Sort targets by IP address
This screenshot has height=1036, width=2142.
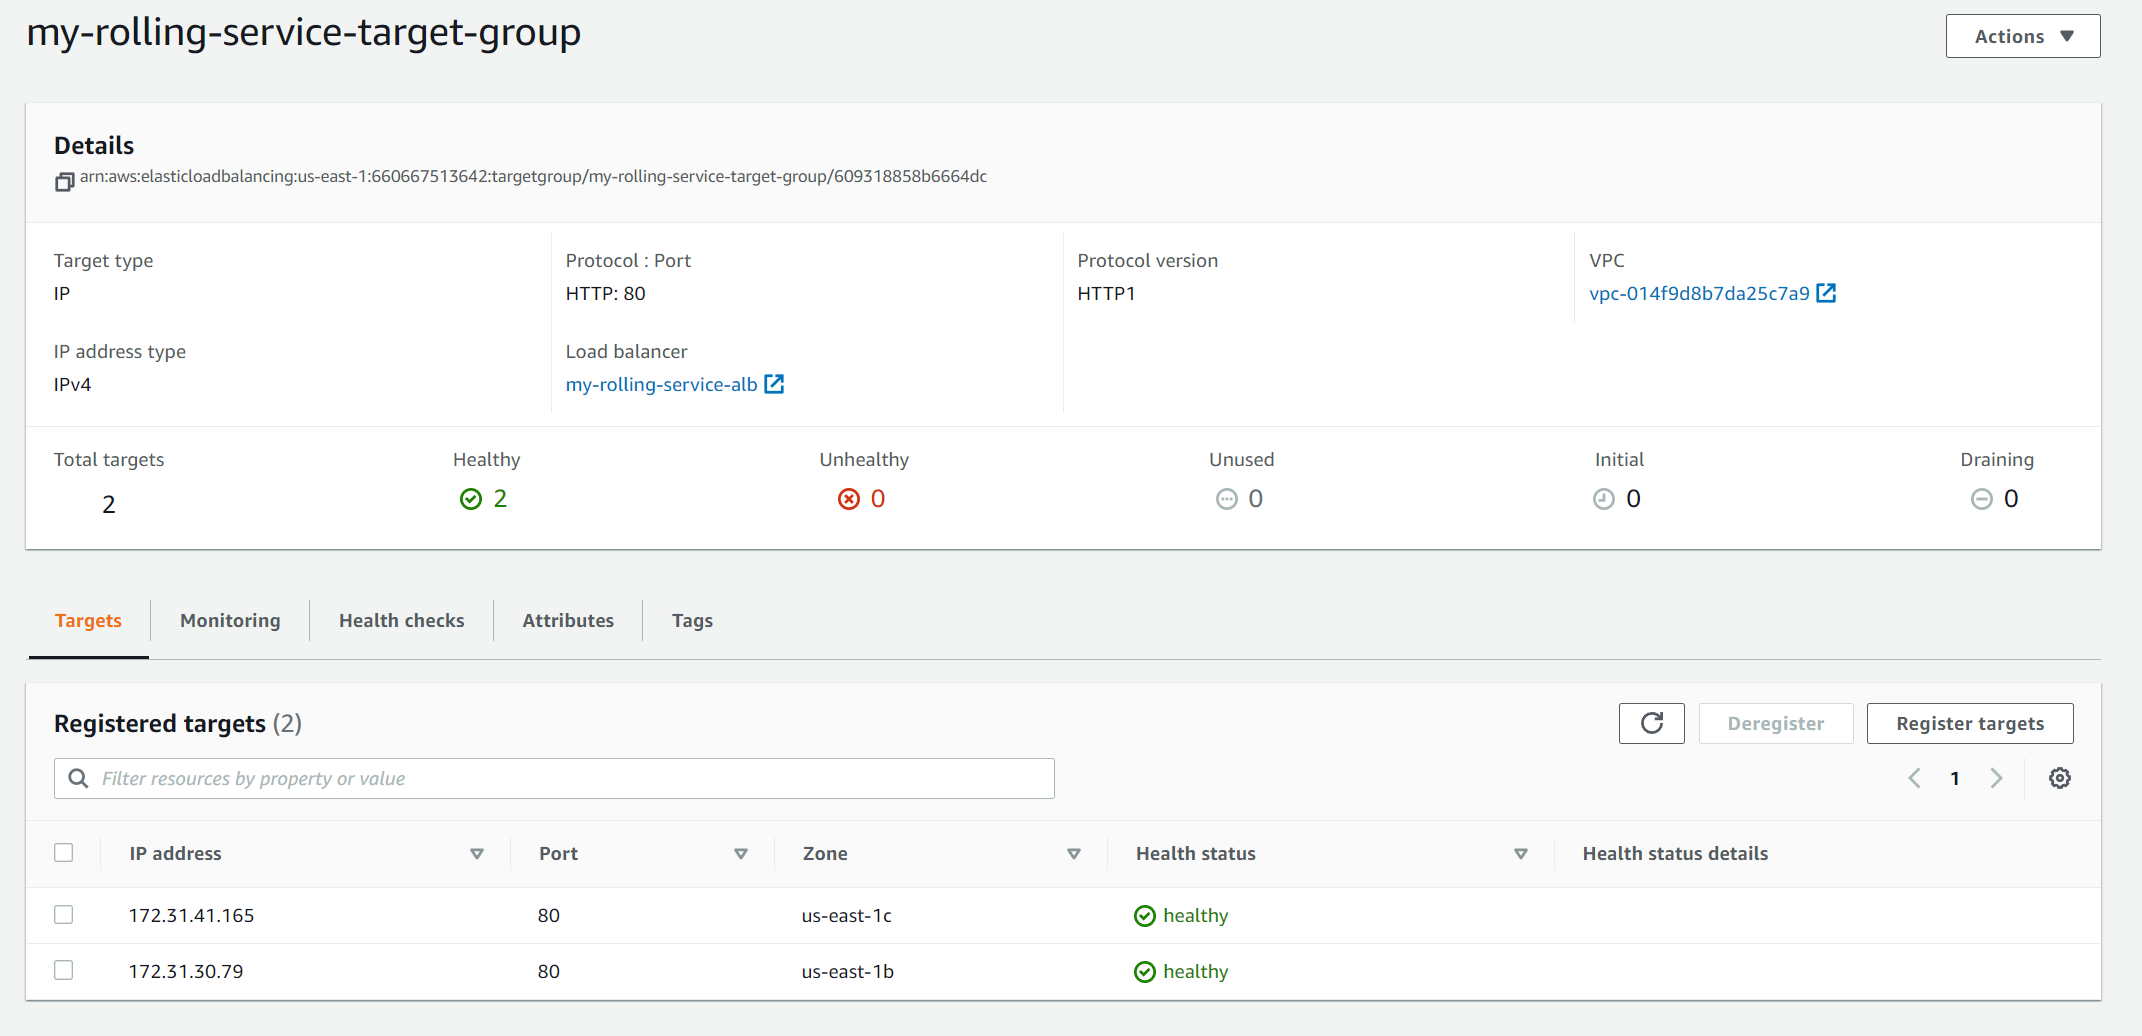click(477, 854)
